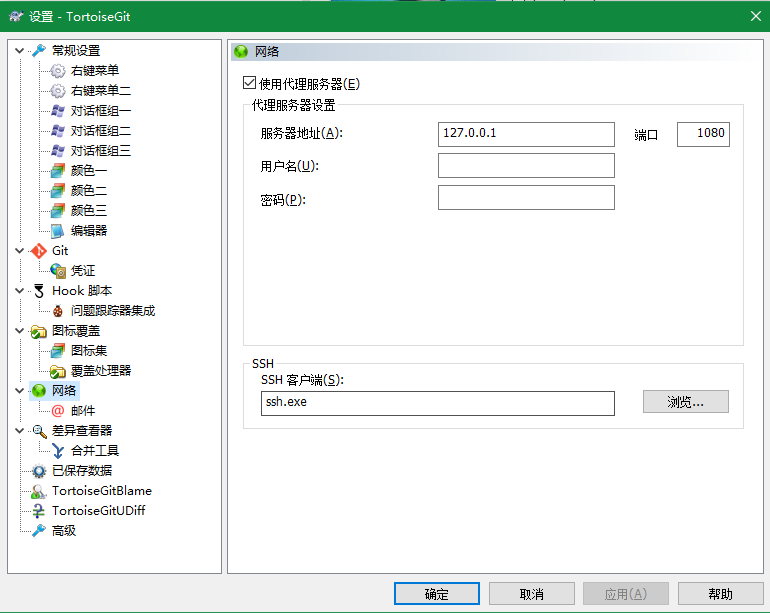Collapse the 常规设置 tree node
Image resolution: width=770 pixels, height=613 pixels.
tap(20, 51)
